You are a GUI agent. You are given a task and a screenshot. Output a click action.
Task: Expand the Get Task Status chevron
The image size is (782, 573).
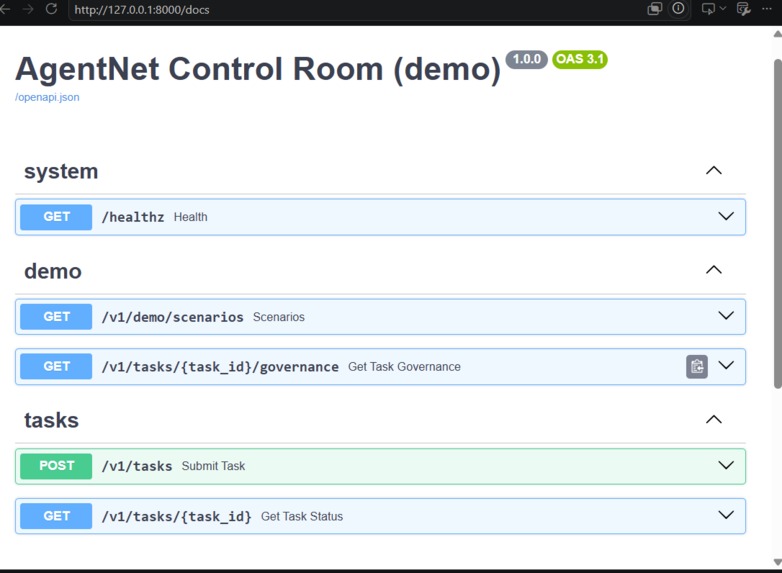point(726,515)
